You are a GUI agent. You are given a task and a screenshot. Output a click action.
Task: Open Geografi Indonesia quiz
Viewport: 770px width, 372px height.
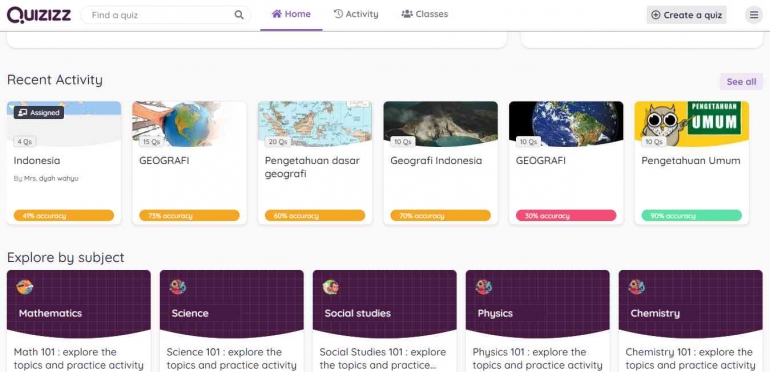pos(436,160)
